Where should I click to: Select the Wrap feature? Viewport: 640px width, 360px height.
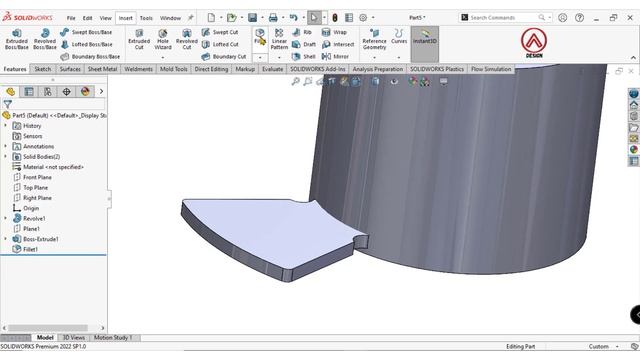[x=334, y=32]
